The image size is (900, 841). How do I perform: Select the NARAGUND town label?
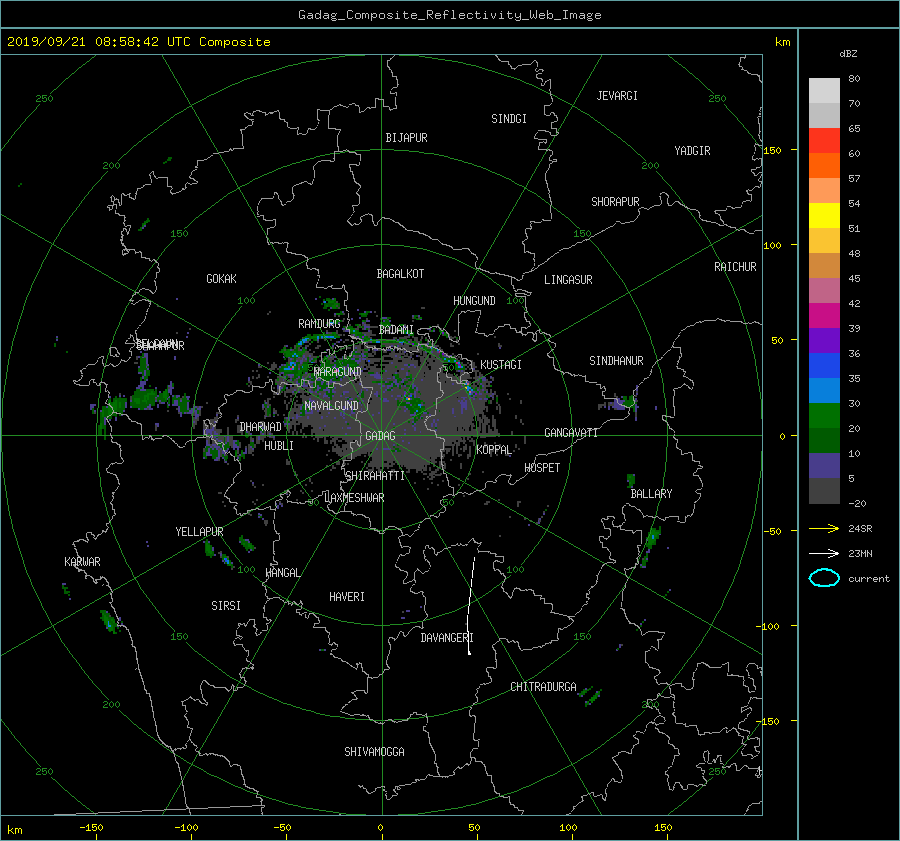338,372
